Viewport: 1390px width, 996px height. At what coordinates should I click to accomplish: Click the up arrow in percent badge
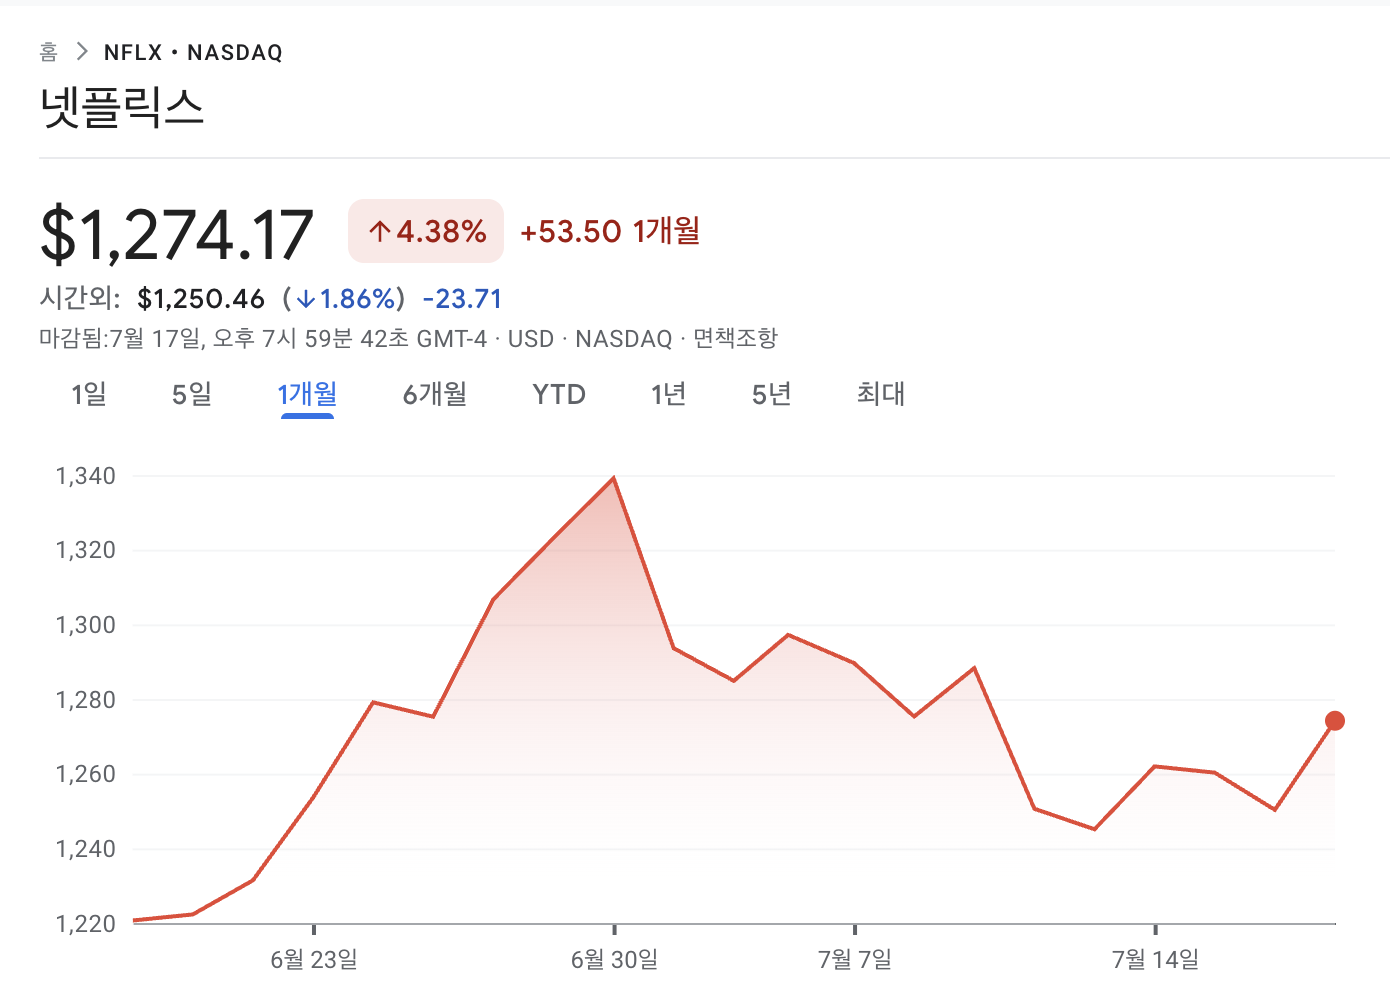(379, 232)
